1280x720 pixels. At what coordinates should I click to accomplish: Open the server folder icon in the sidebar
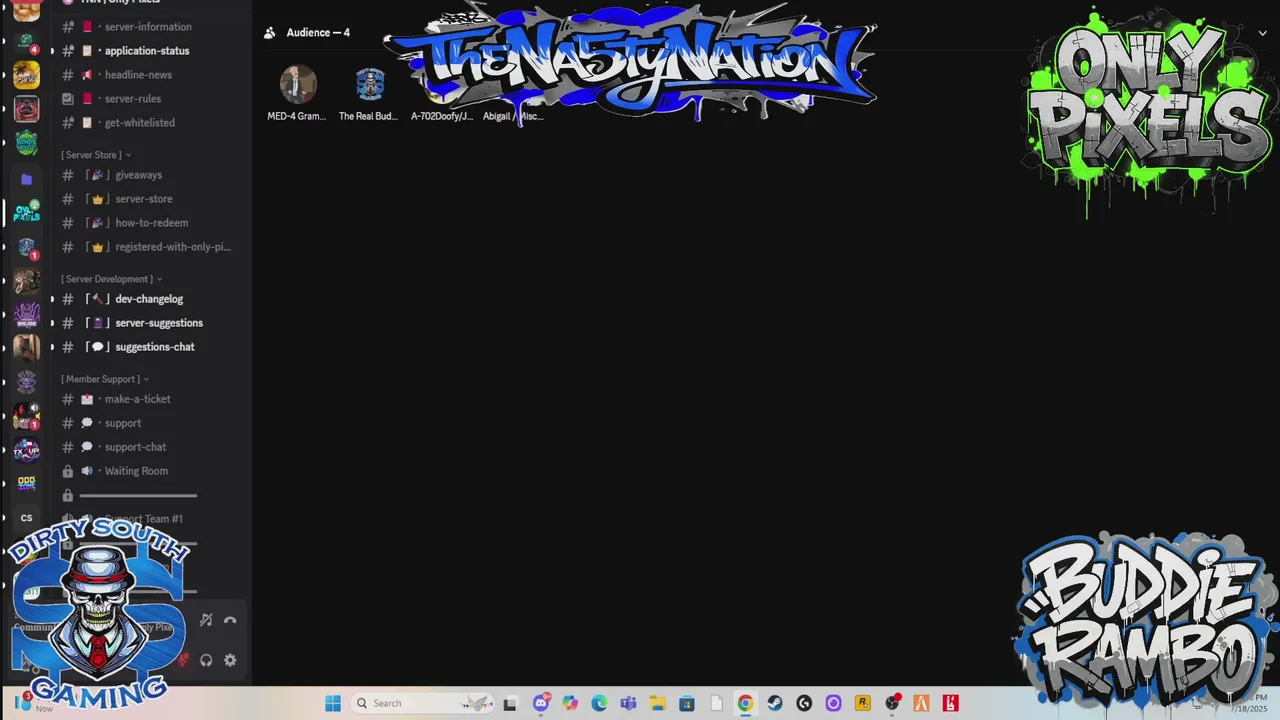tap(27, 179)
